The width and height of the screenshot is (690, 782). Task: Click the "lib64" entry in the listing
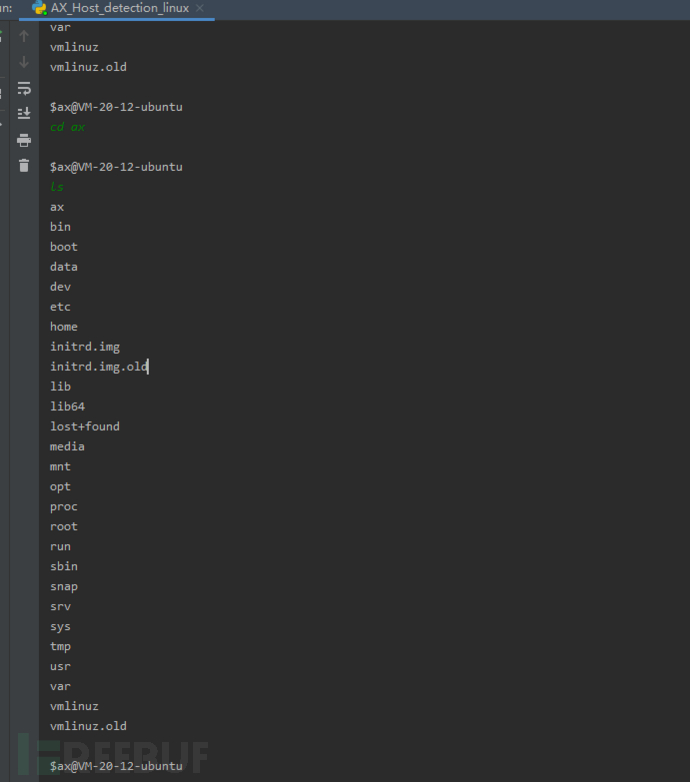[67, 407]
